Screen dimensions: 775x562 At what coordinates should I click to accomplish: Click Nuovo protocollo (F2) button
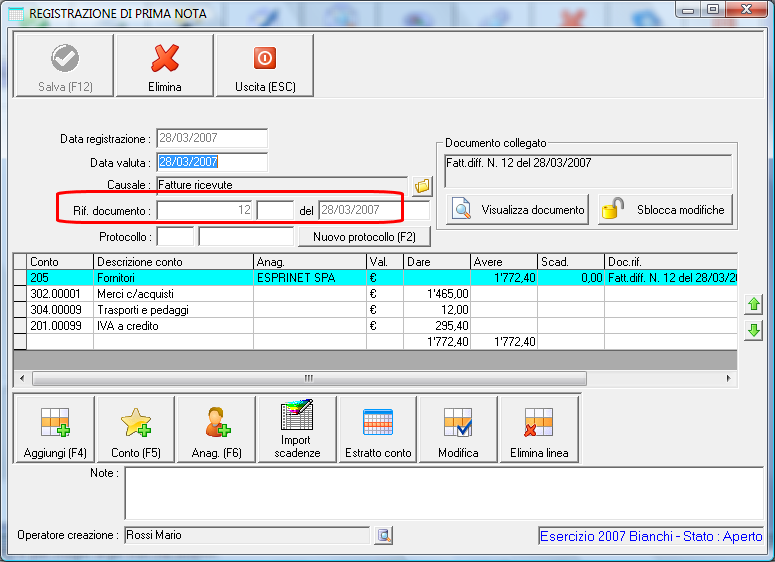pyautogui.click(x=364, y=237)
